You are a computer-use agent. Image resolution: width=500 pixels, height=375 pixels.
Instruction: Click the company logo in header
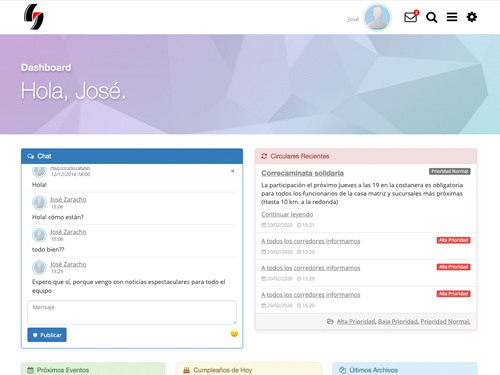pyautogui.click(x=34, y=17)
